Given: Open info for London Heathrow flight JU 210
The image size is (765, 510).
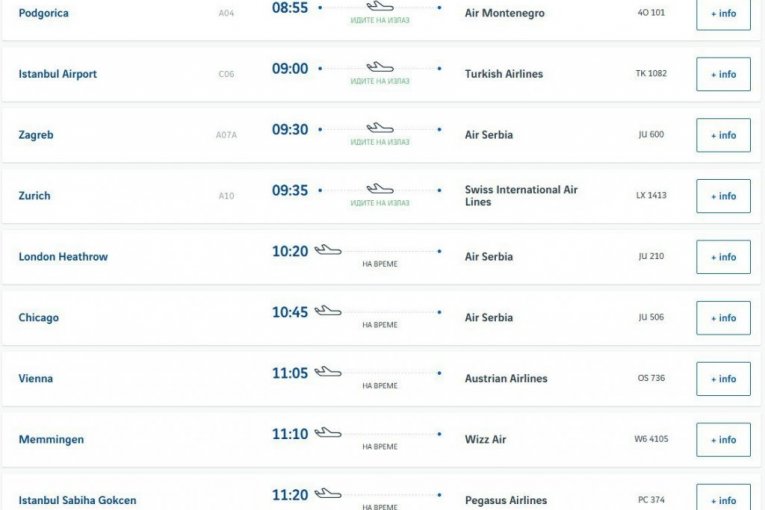Looking at the screenshot, I should (x=723, y=257).
